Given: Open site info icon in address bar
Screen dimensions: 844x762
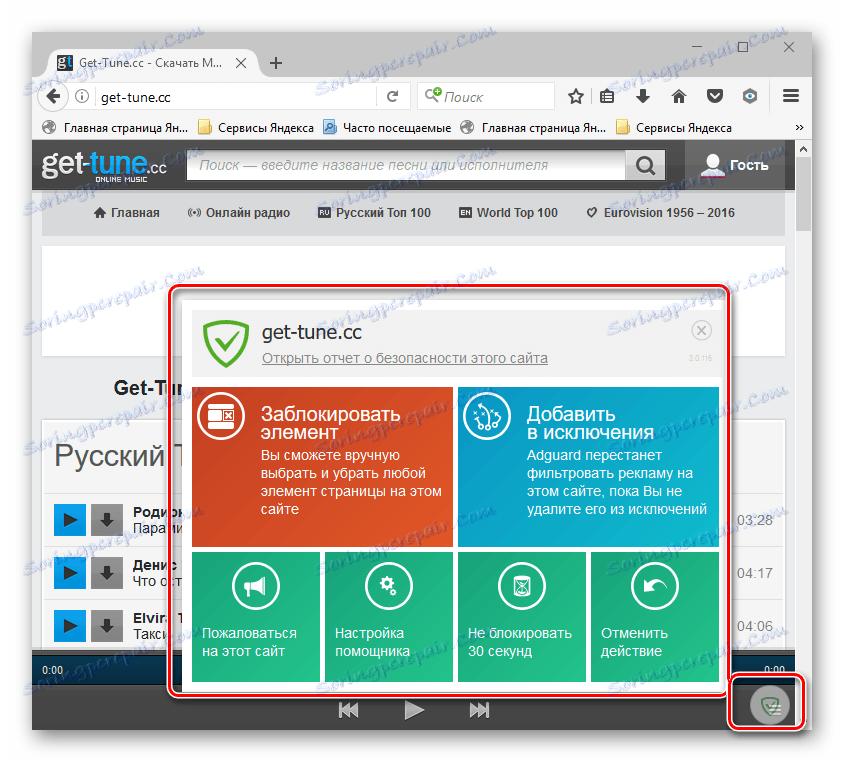Looking at the screenshot, I should (x=81, y=97).
